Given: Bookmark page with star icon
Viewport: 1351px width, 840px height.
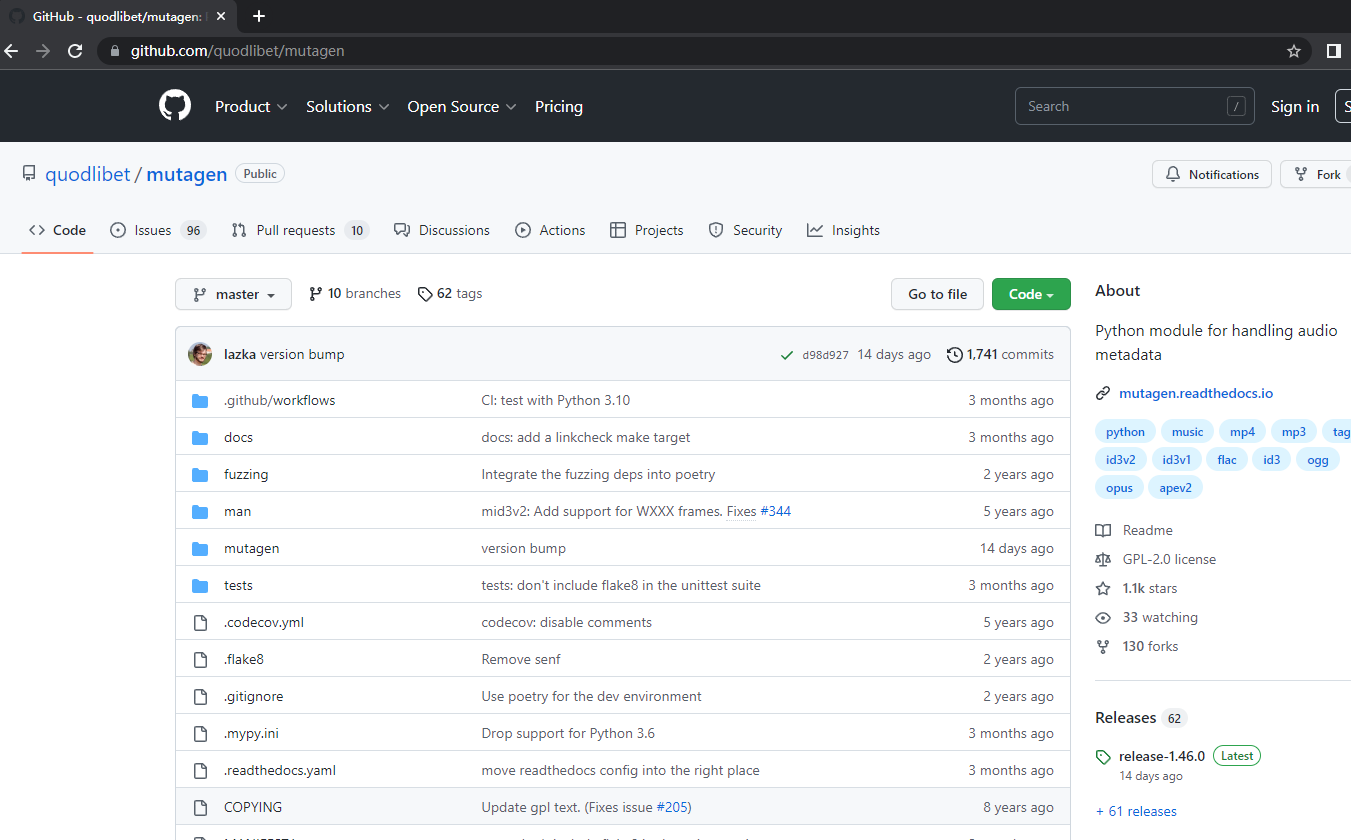Looking at the screenshot, I should pyautogui.click(x=1294, y=51).
